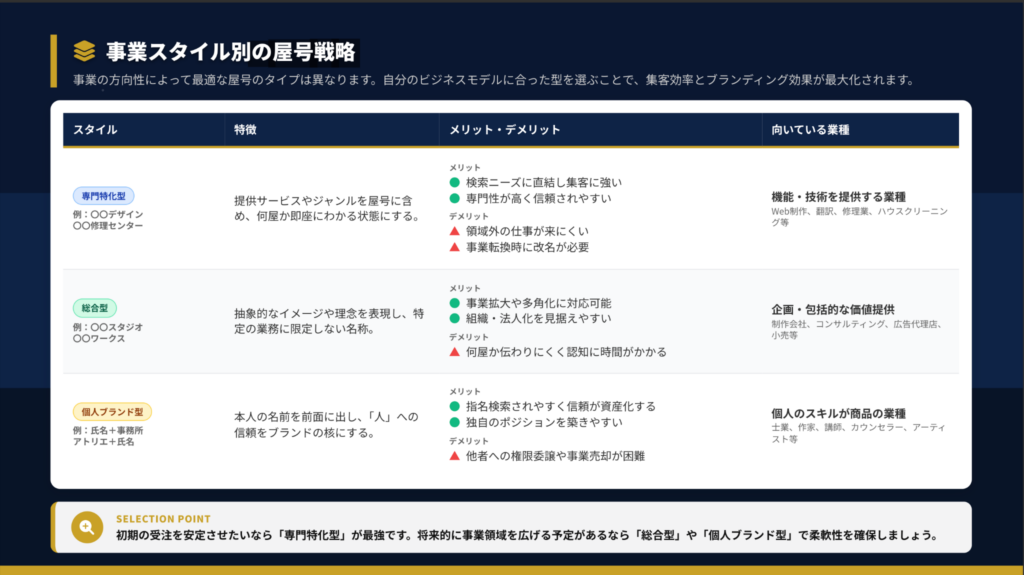
Task: Click the メリット・デメリット column header
Action: [505, 130]
